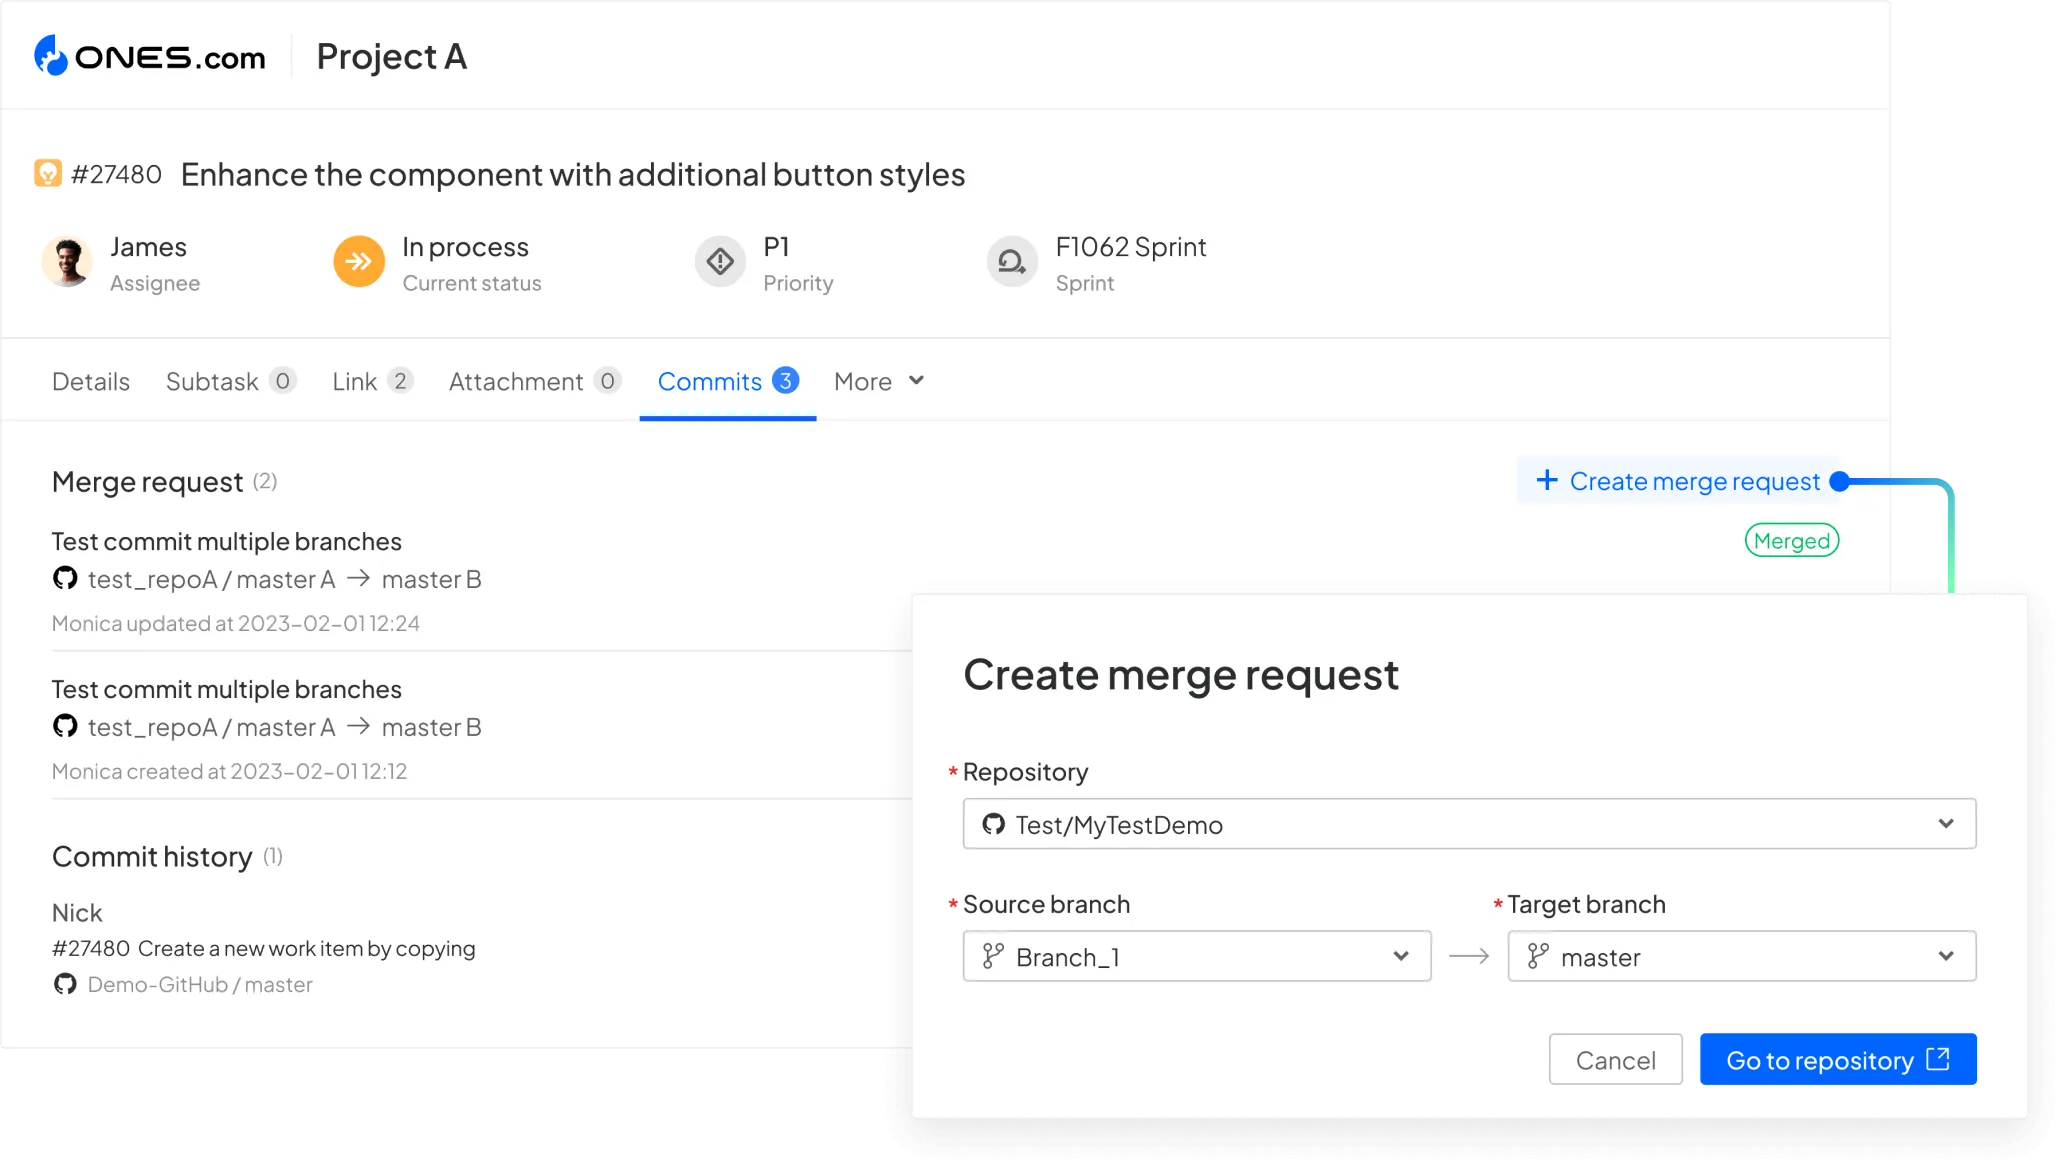Click the ONES.com logo
The height and width of the screenshot is (1167, 2070).
click(x=150, y=56)
